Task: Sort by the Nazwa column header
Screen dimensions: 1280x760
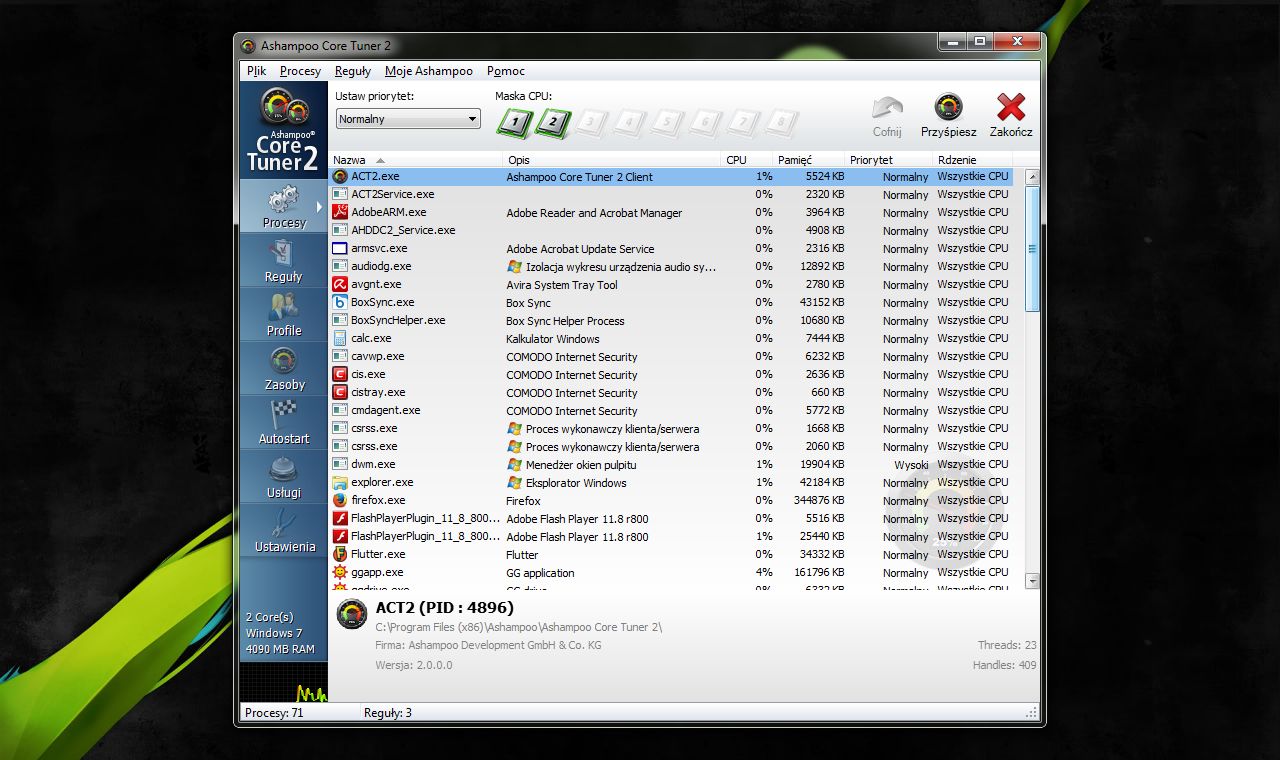Action: point(415,160)
